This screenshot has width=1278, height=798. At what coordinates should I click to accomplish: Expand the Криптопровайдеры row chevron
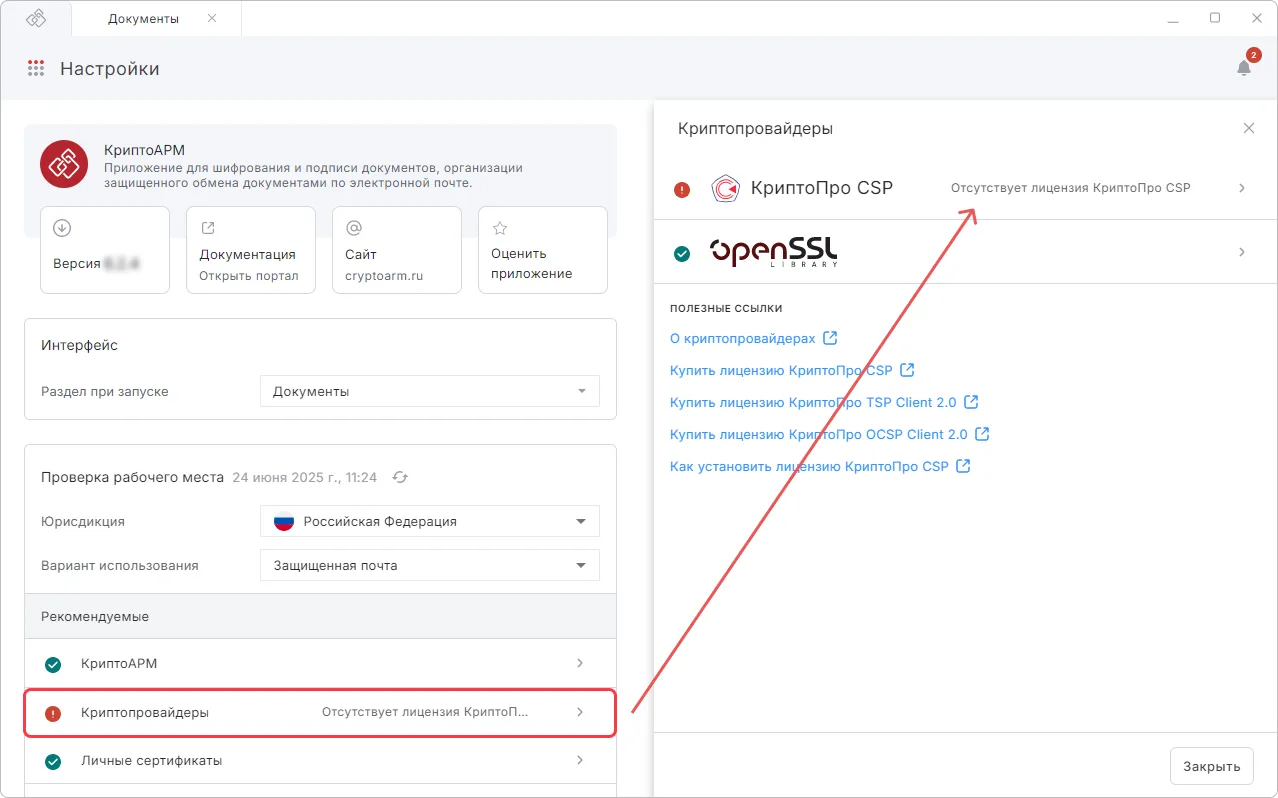point(580,712)
